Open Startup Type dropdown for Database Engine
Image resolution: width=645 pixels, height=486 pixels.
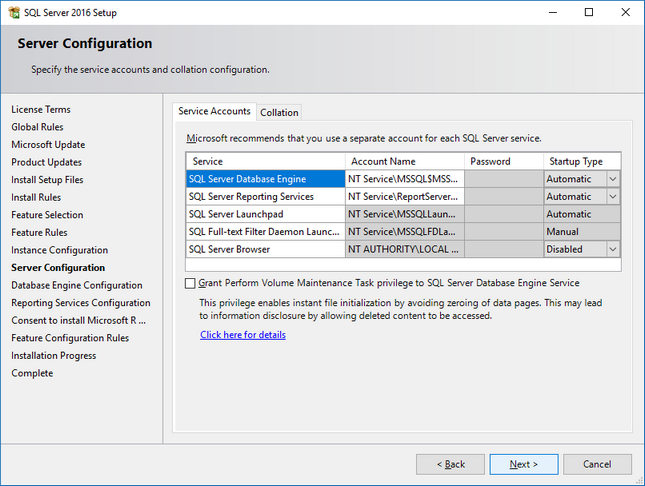pyautogui.click(x=613, y=179)
